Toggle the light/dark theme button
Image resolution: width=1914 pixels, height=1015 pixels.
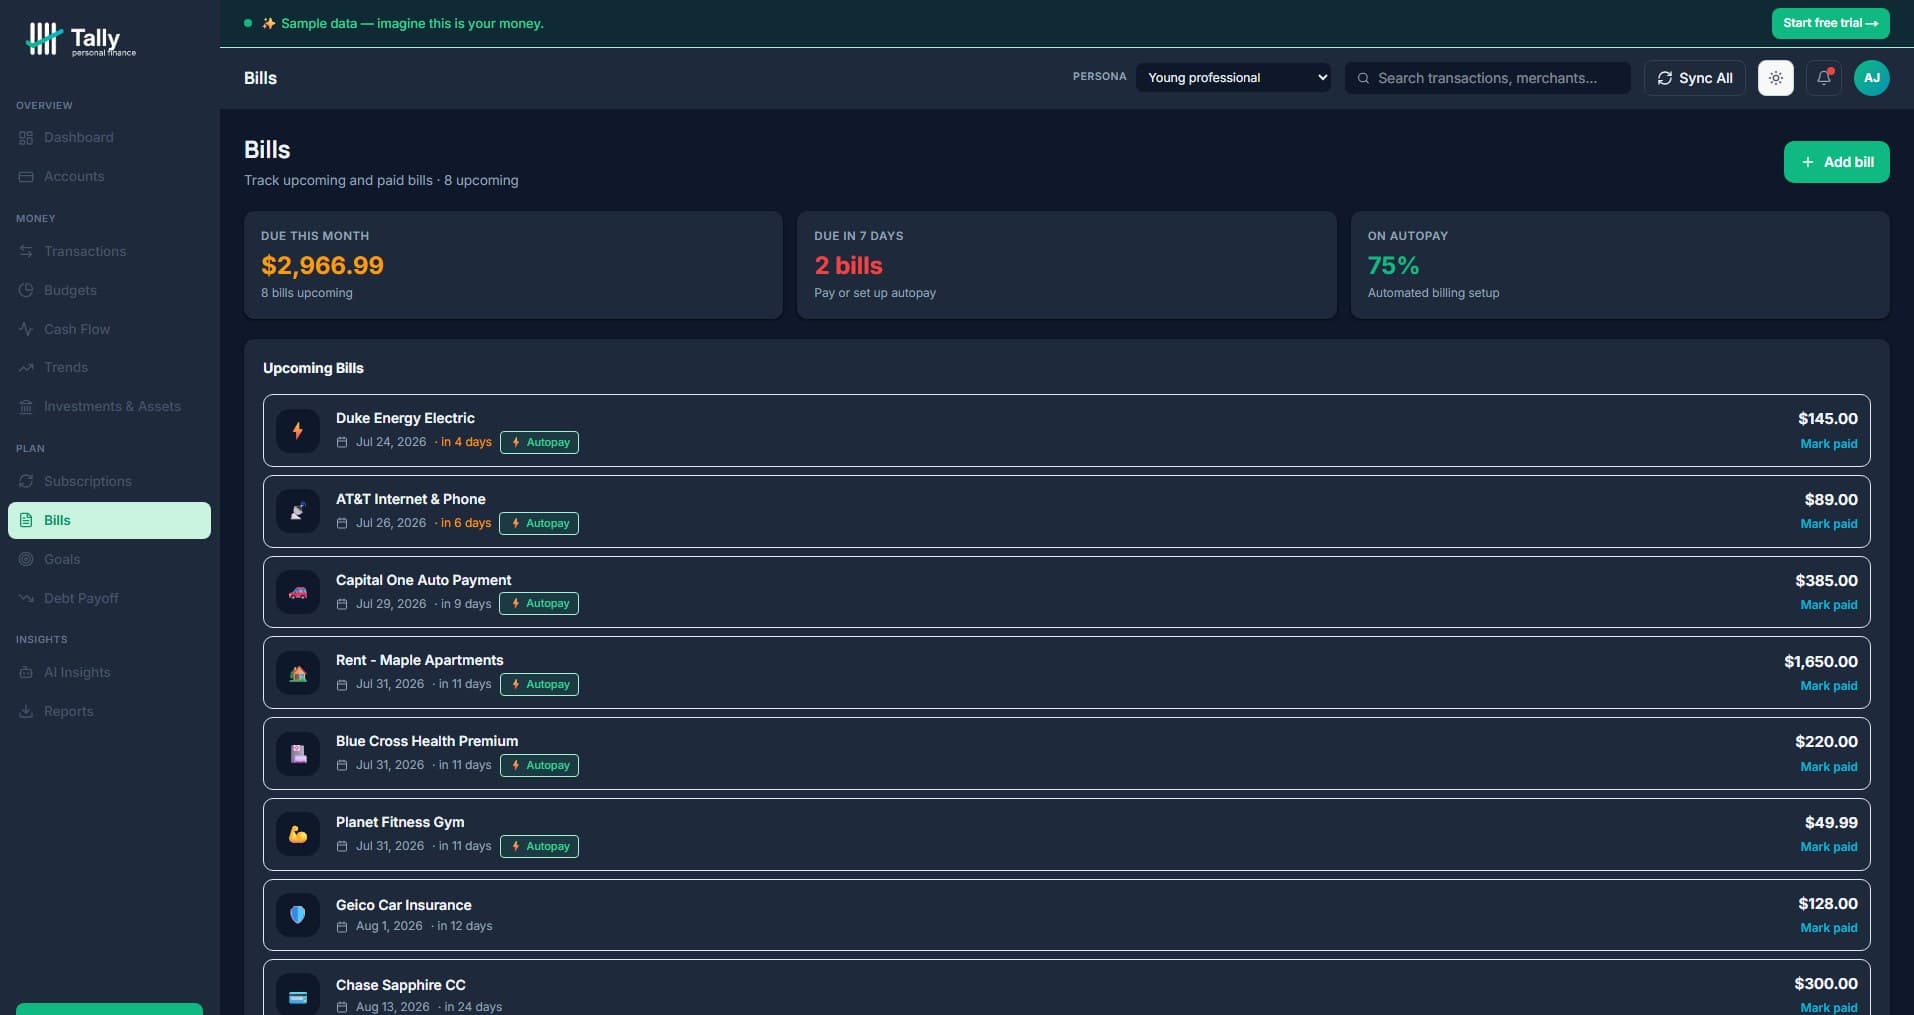(x=1775, y=78)
